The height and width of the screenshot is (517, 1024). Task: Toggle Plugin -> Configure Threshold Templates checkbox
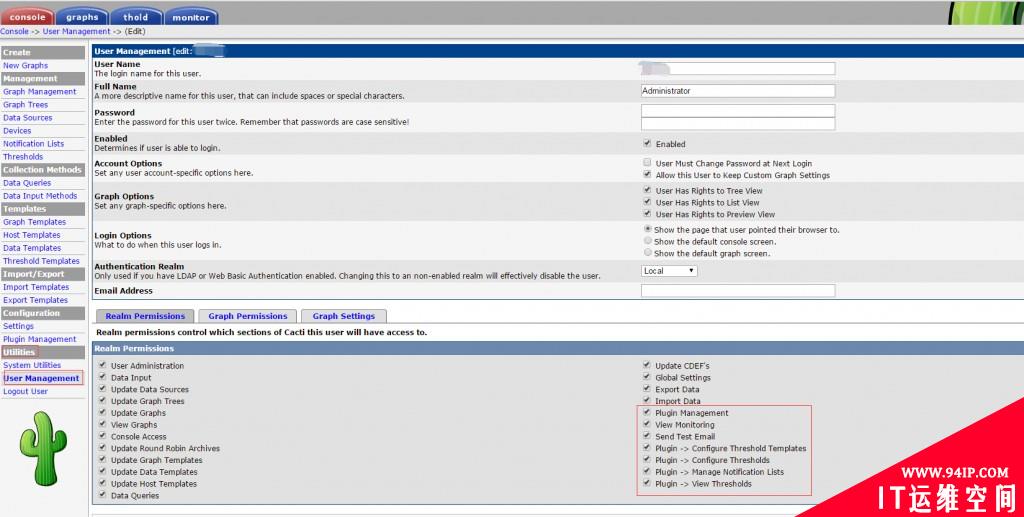coord(647,447)
